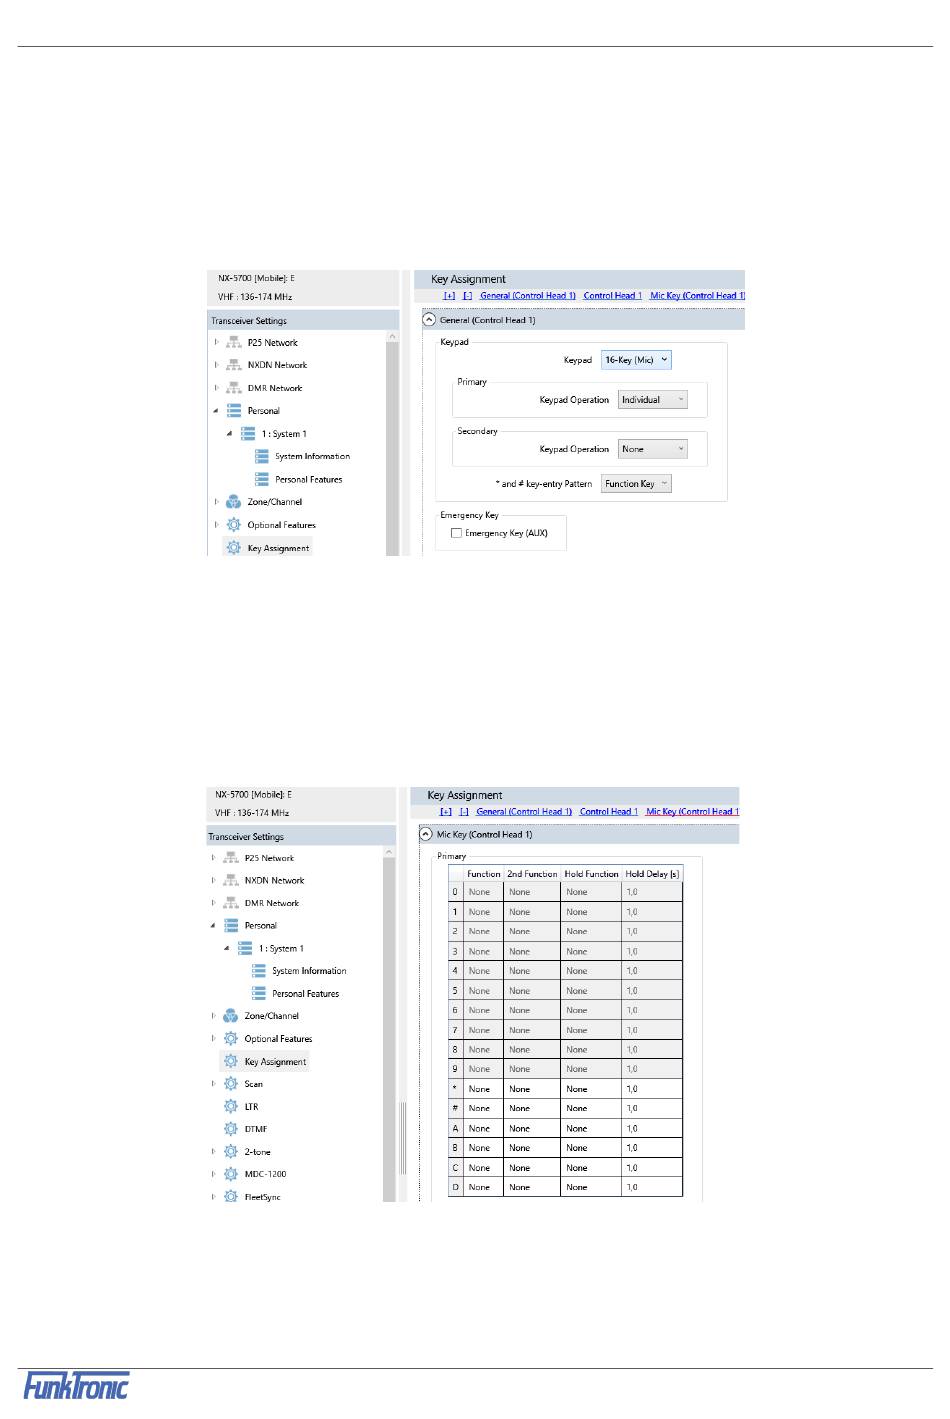Open the Keypad 16-Key (Mic) dropdown

tap(636, 360)
